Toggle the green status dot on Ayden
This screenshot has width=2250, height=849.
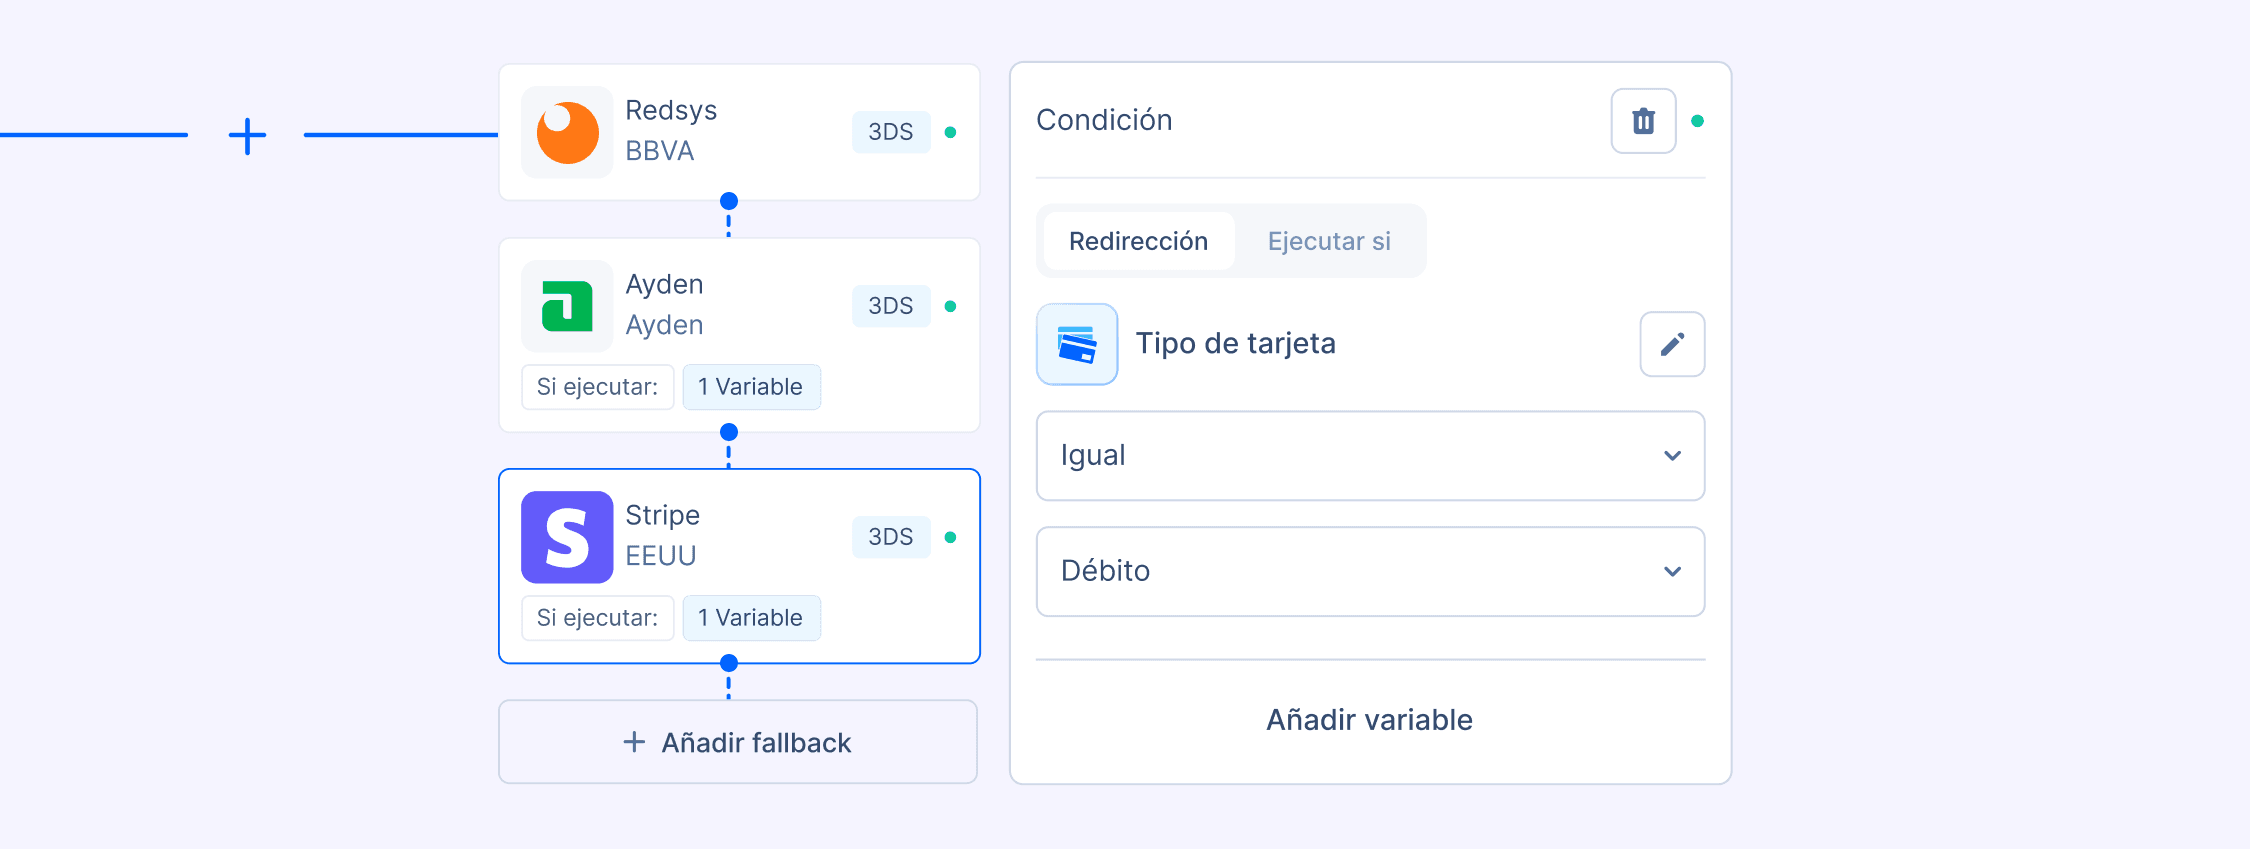pos(950,305)
